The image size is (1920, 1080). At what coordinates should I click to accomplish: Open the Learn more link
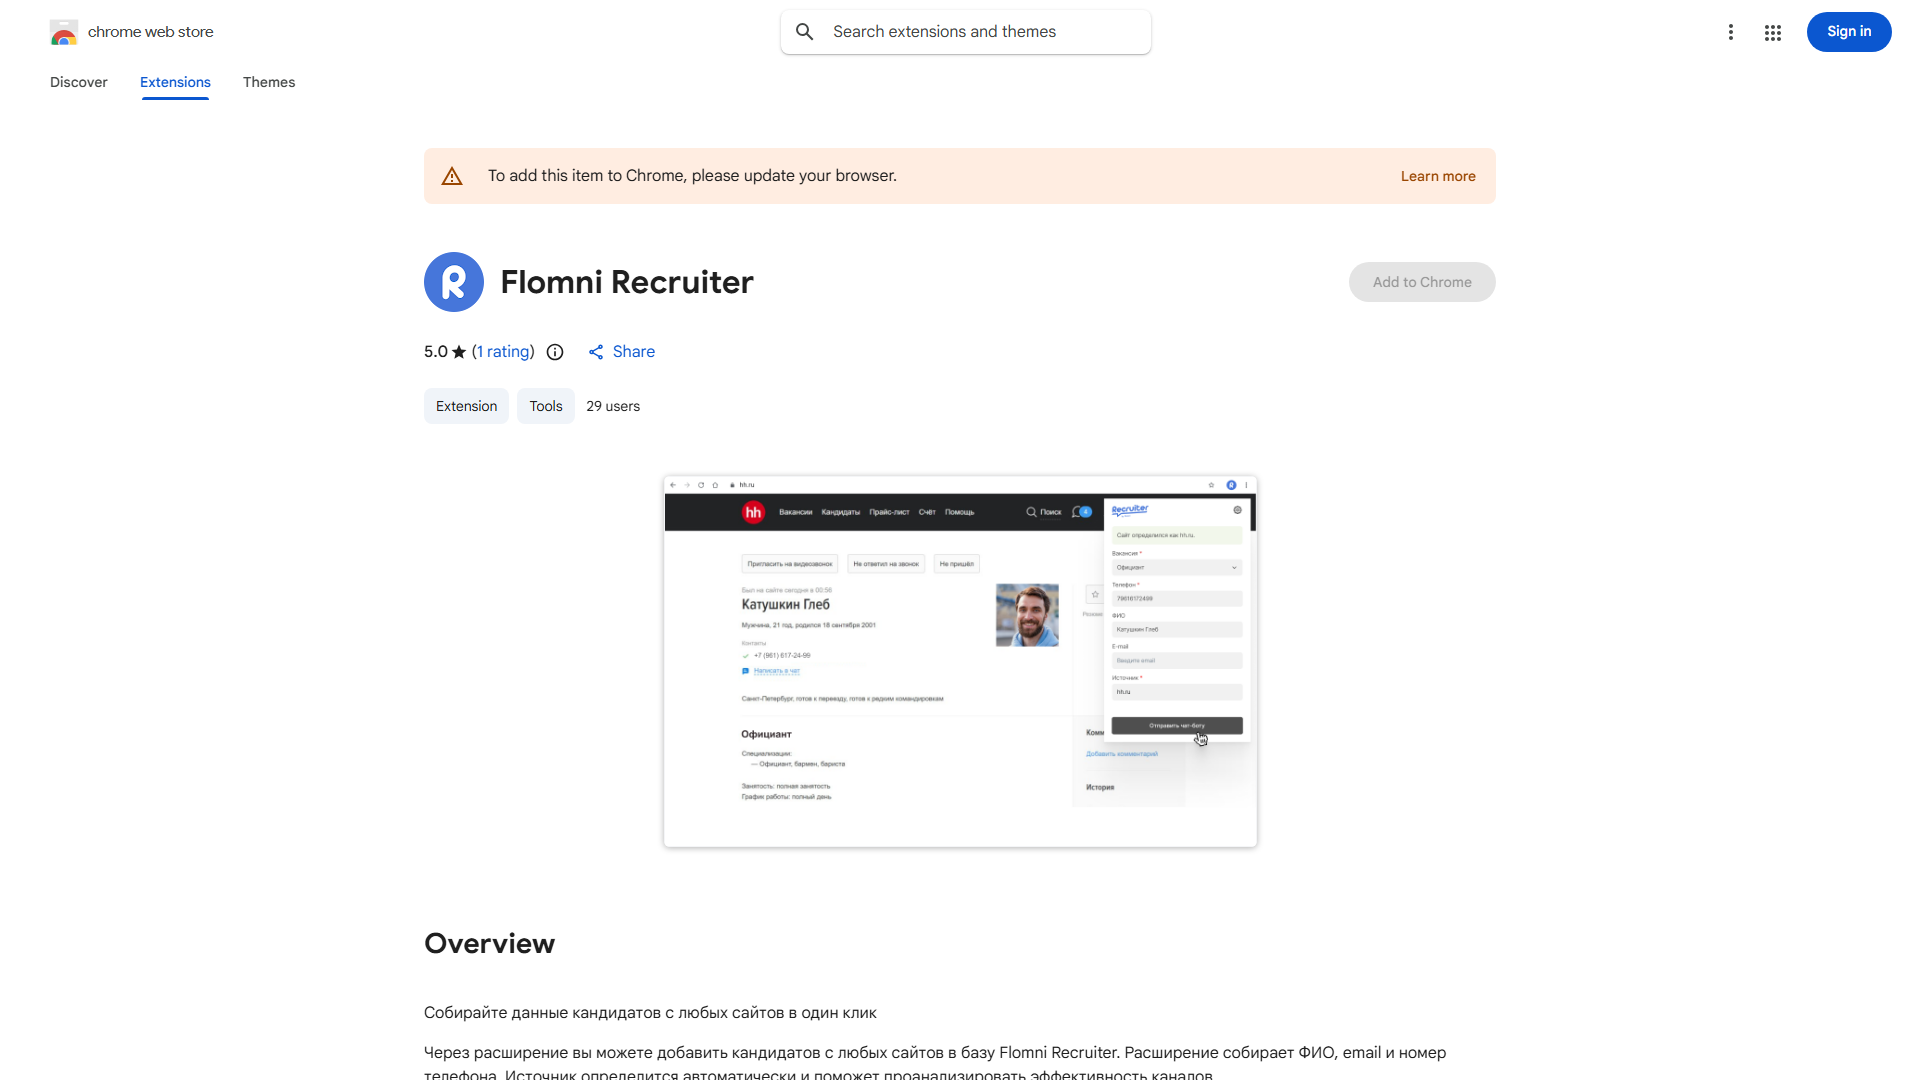pyautogui.click(x=1438, y=176)
